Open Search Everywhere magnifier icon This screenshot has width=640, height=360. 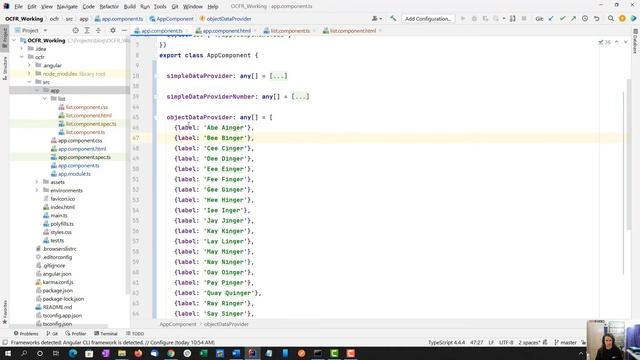point(611,18)
